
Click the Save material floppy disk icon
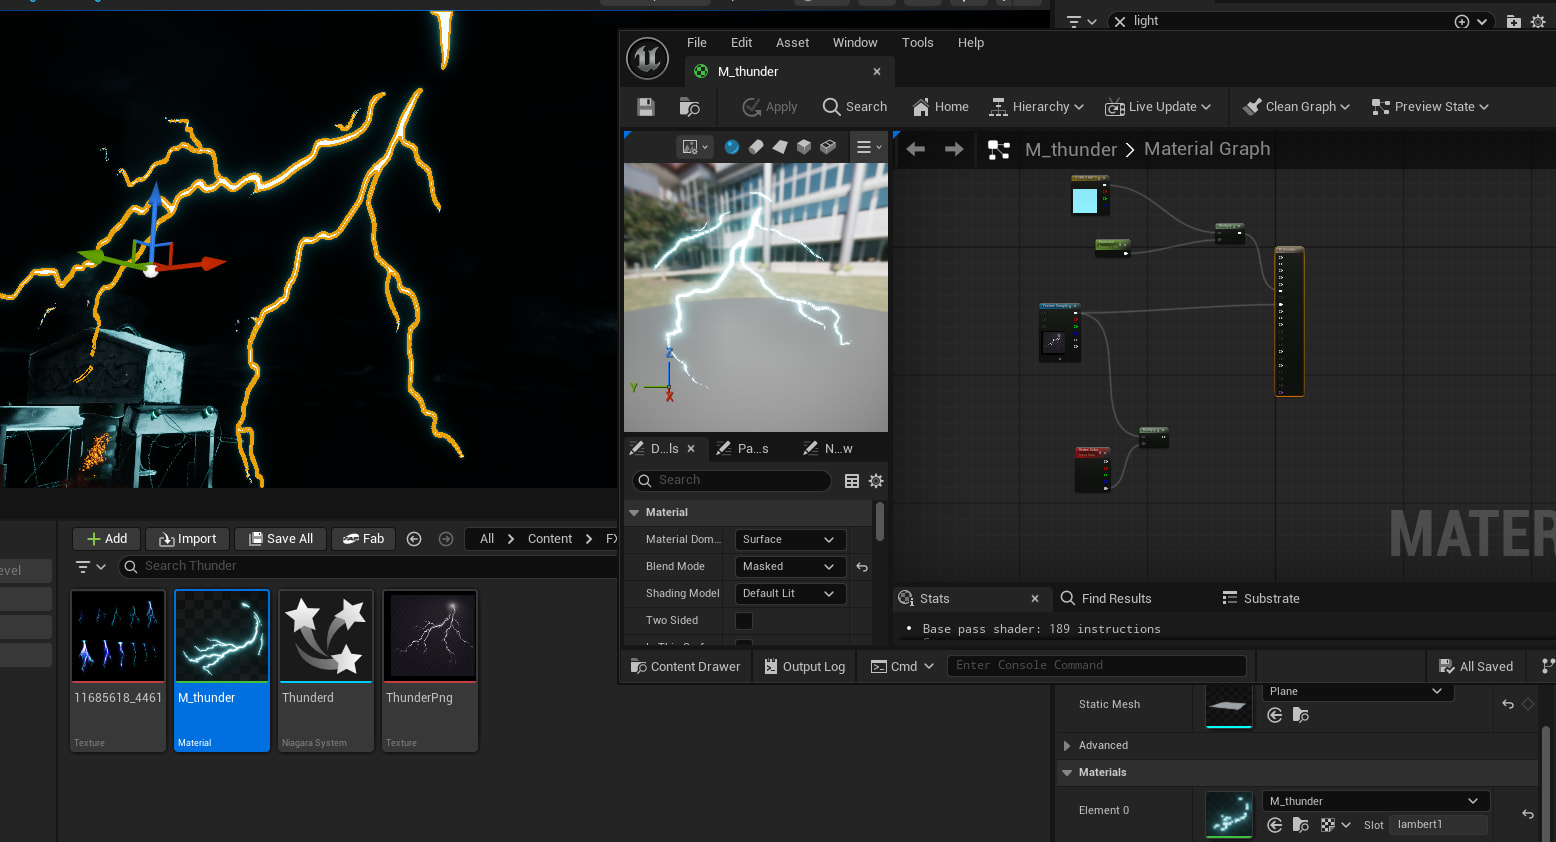645,107
